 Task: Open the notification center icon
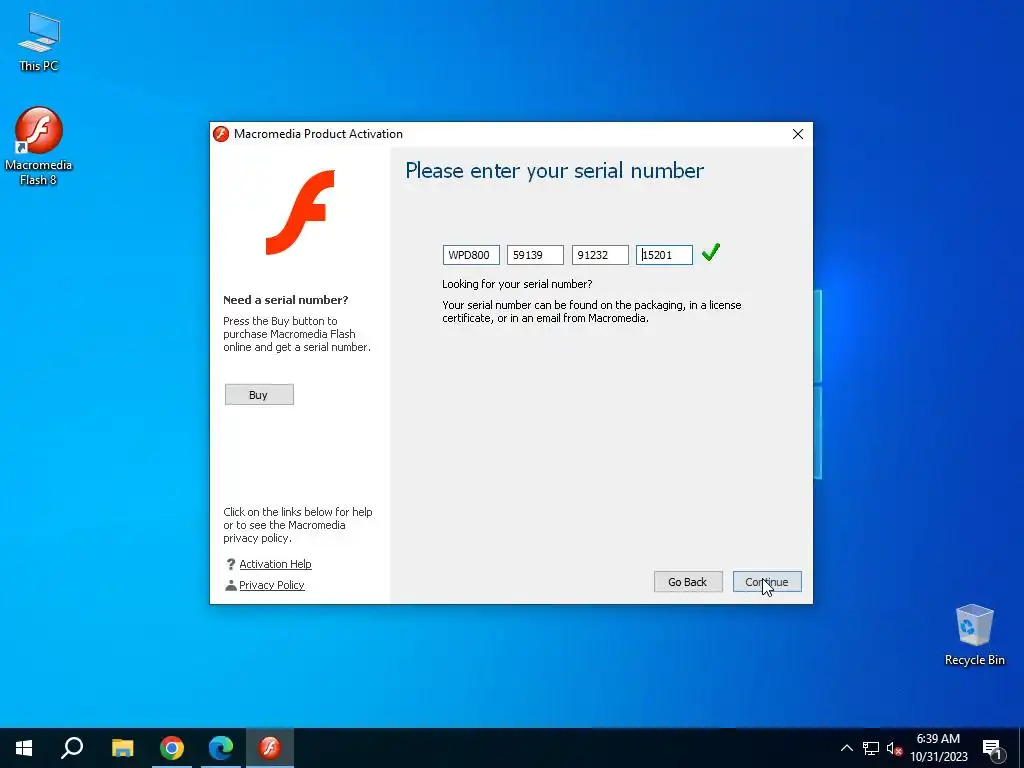992,749
